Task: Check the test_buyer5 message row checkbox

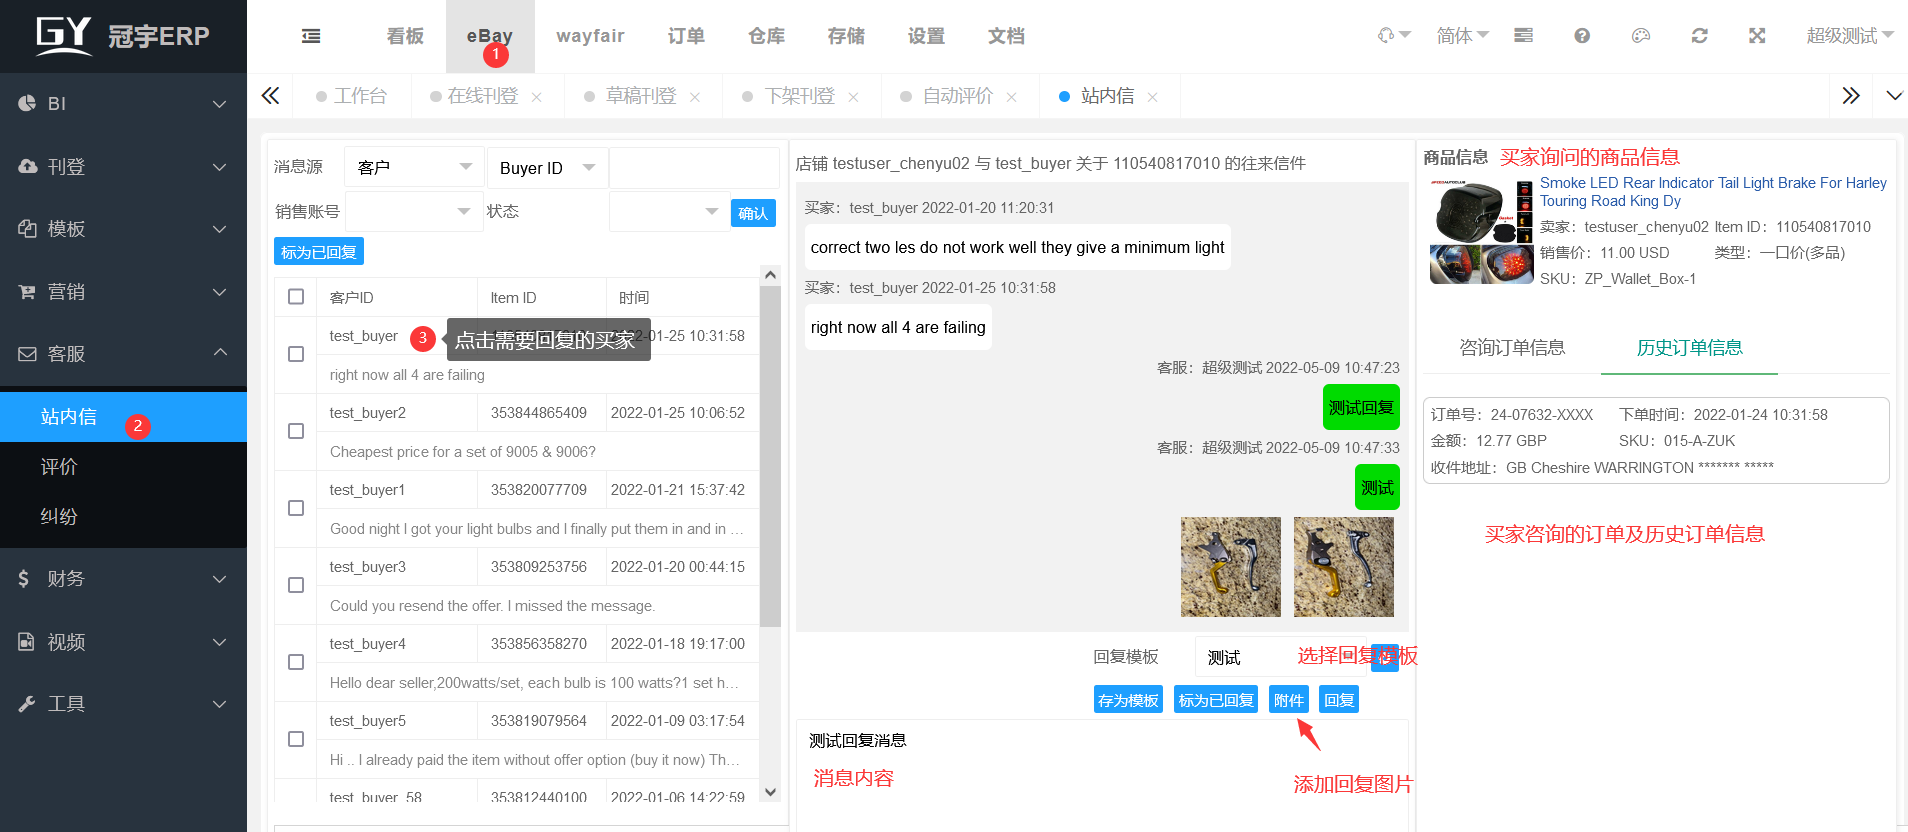Action: click(296, 739)
